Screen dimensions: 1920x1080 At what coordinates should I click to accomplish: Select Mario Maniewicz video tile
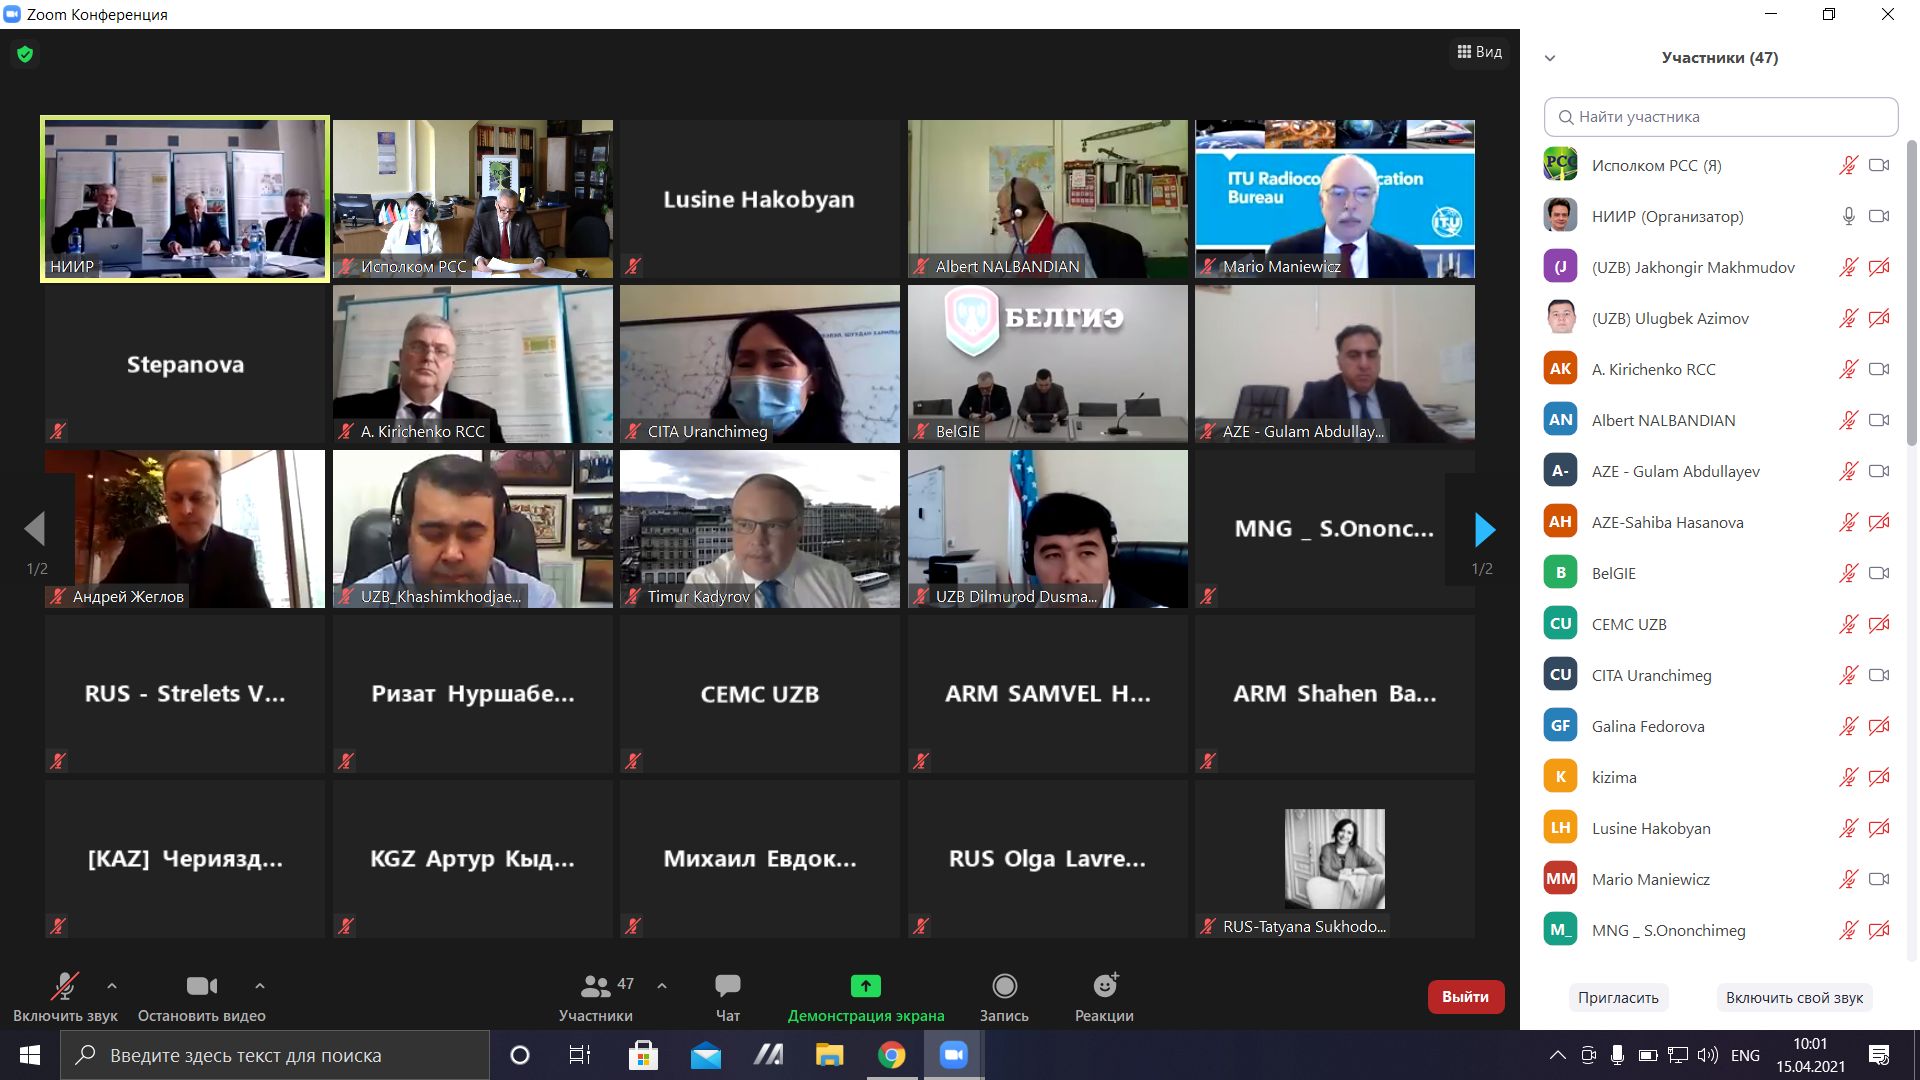click(1334, 199)
